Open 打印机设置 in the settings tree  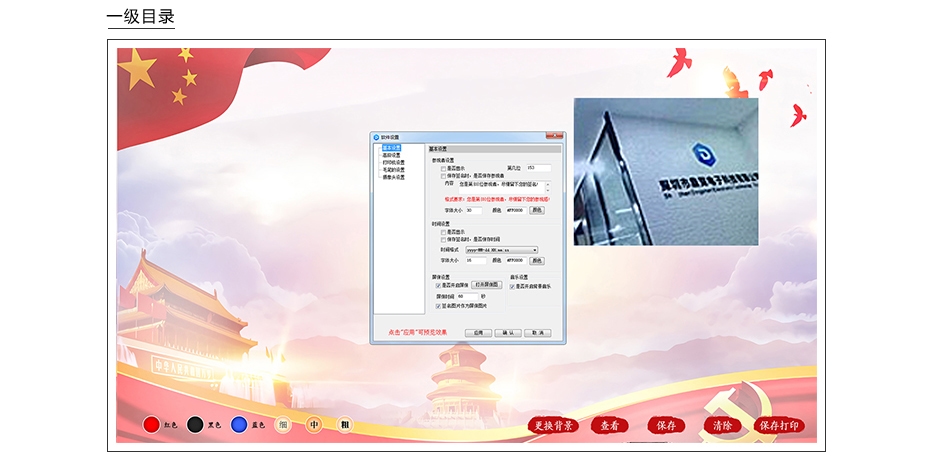(x=393, y=163)
